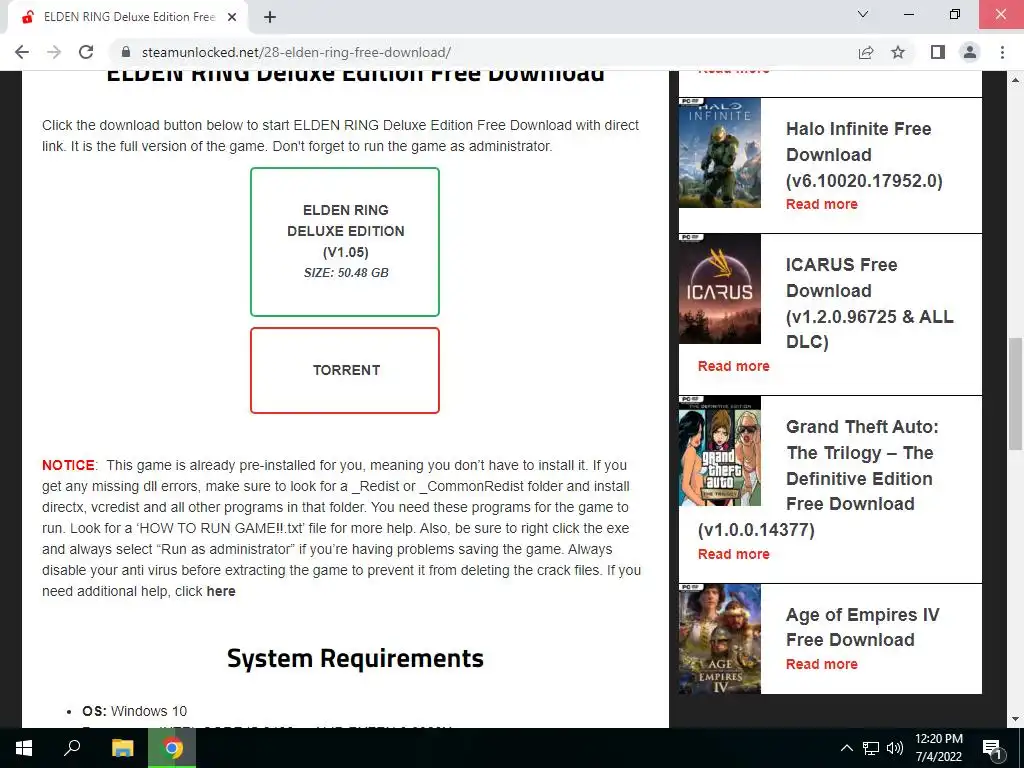The image size is (1024, 768).
Task: Click Read more under Grand Theft Auto
Action: 733,554
